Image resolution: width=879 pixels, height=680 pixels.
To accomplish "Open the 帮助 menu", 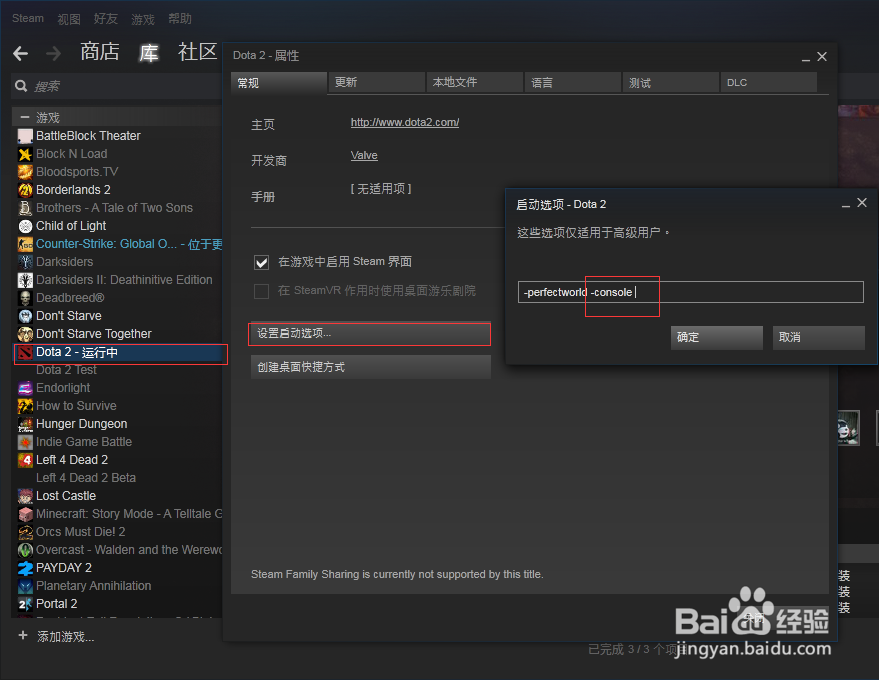I will point(180,19).
